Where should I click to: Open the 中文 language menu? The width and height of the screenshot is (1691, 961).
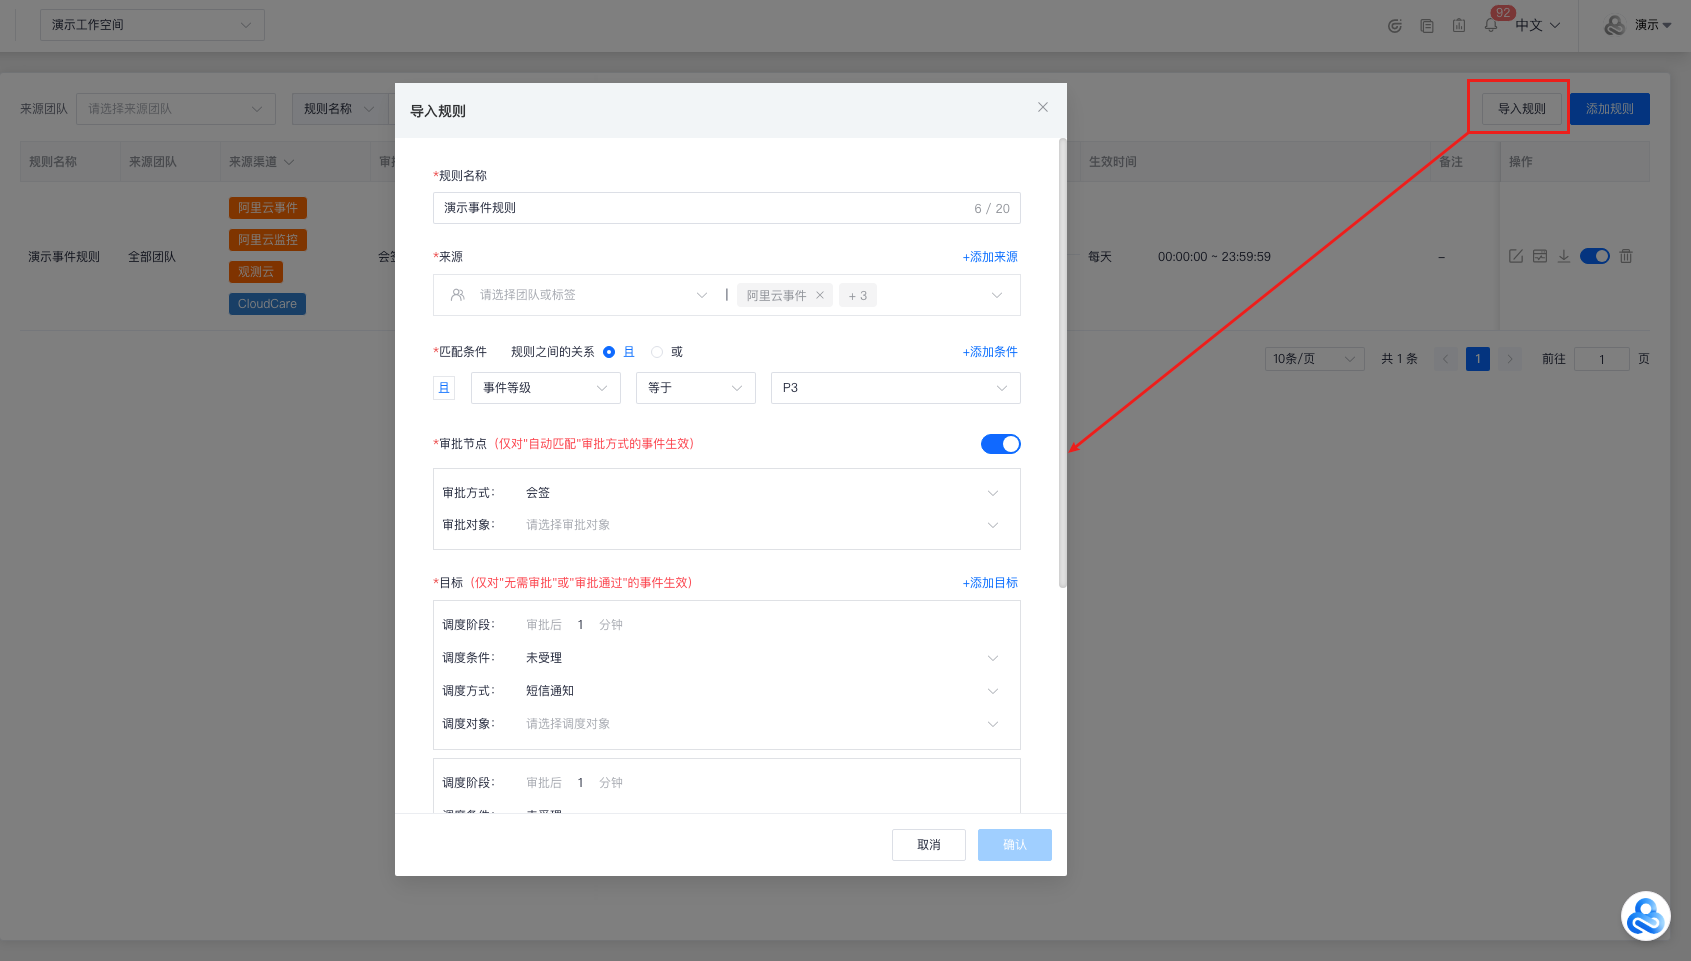1537,25
